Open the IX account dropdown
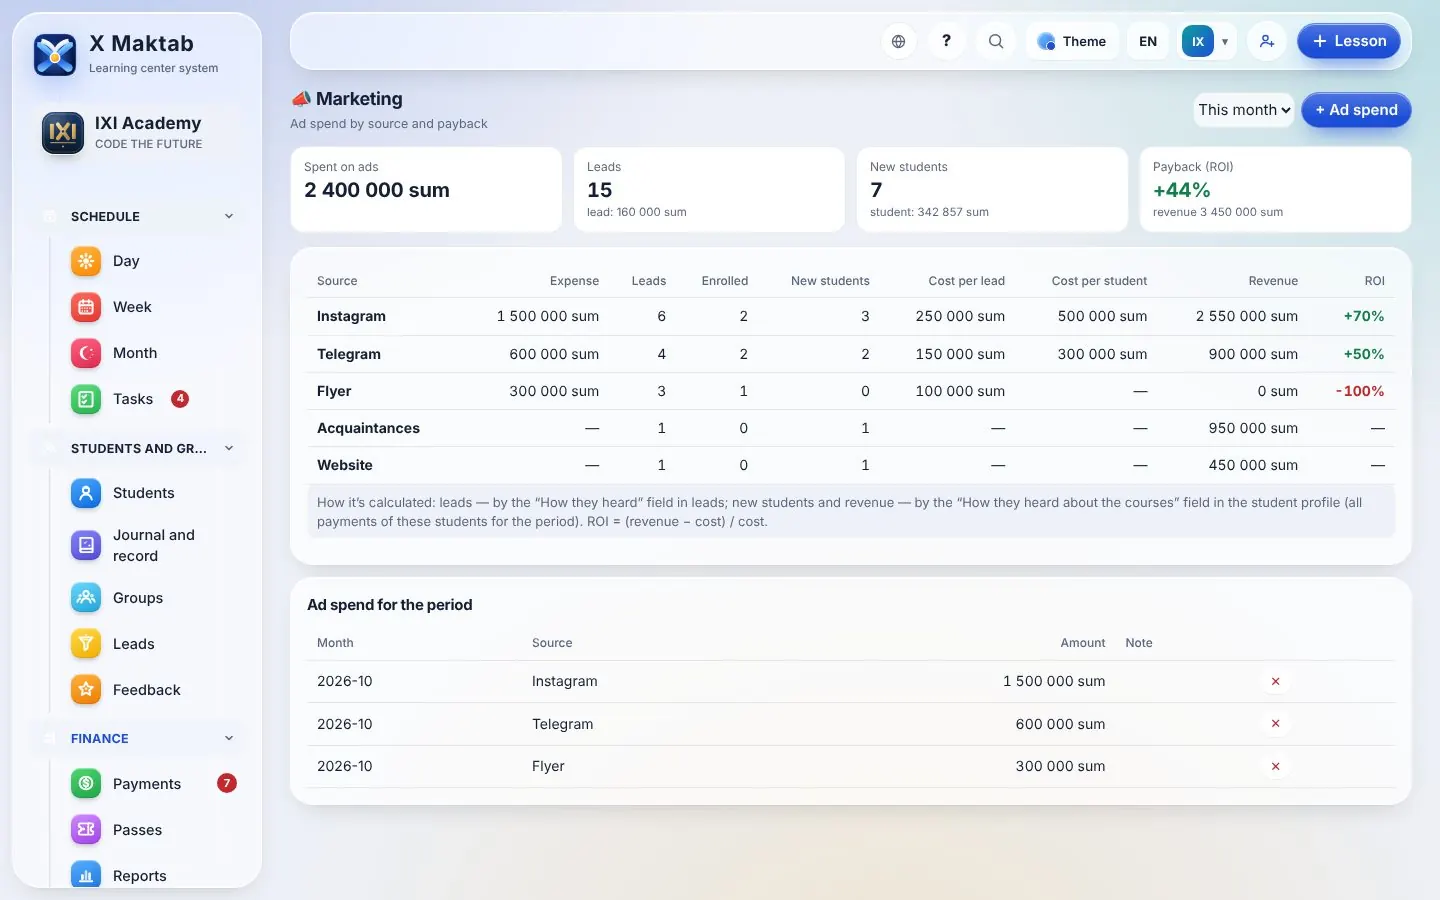This screenshot has height=900, width=1440. tap(1208, 41)
